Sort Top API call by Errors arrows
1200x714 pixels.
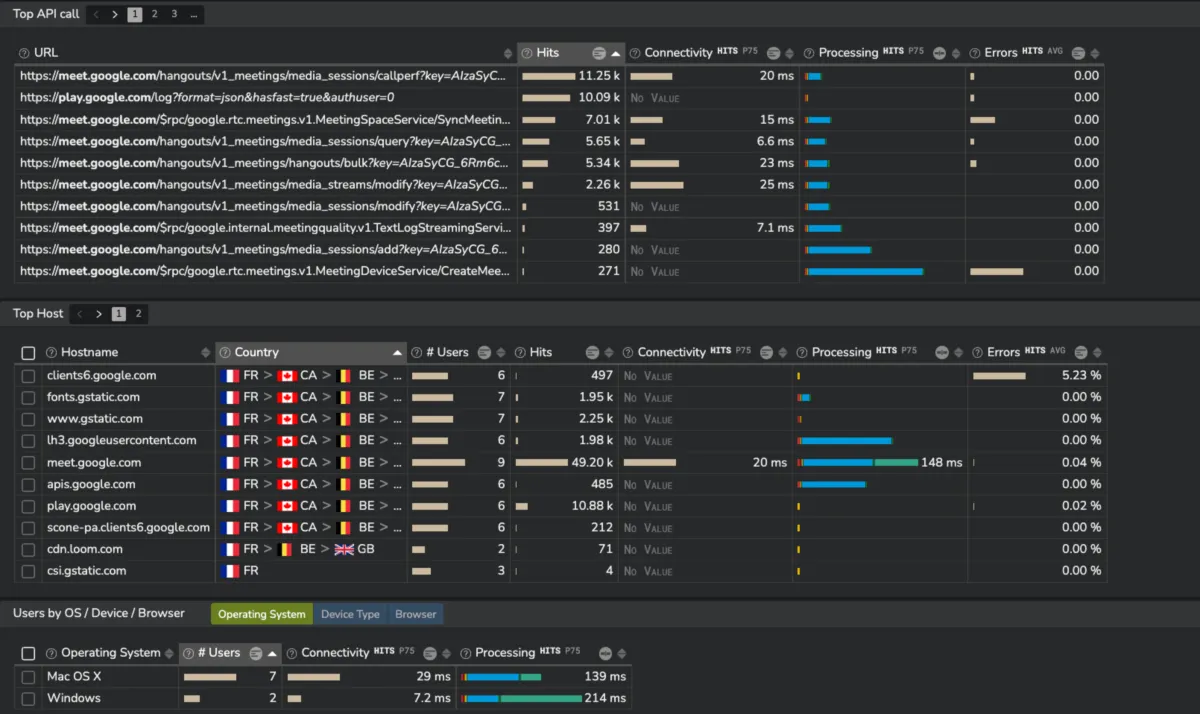tap(1095, 53)
